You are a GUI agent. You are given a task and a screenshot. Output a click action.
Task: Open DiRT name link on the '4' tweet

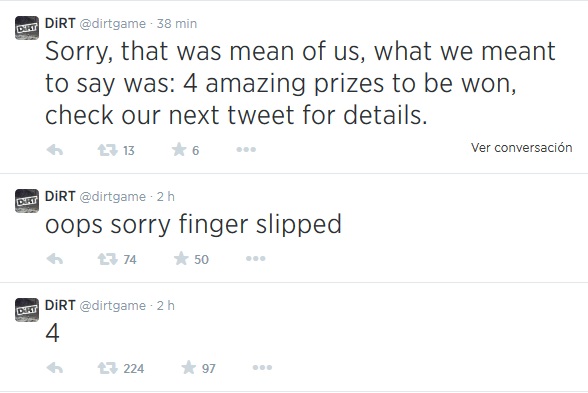[x=60, y=305]
